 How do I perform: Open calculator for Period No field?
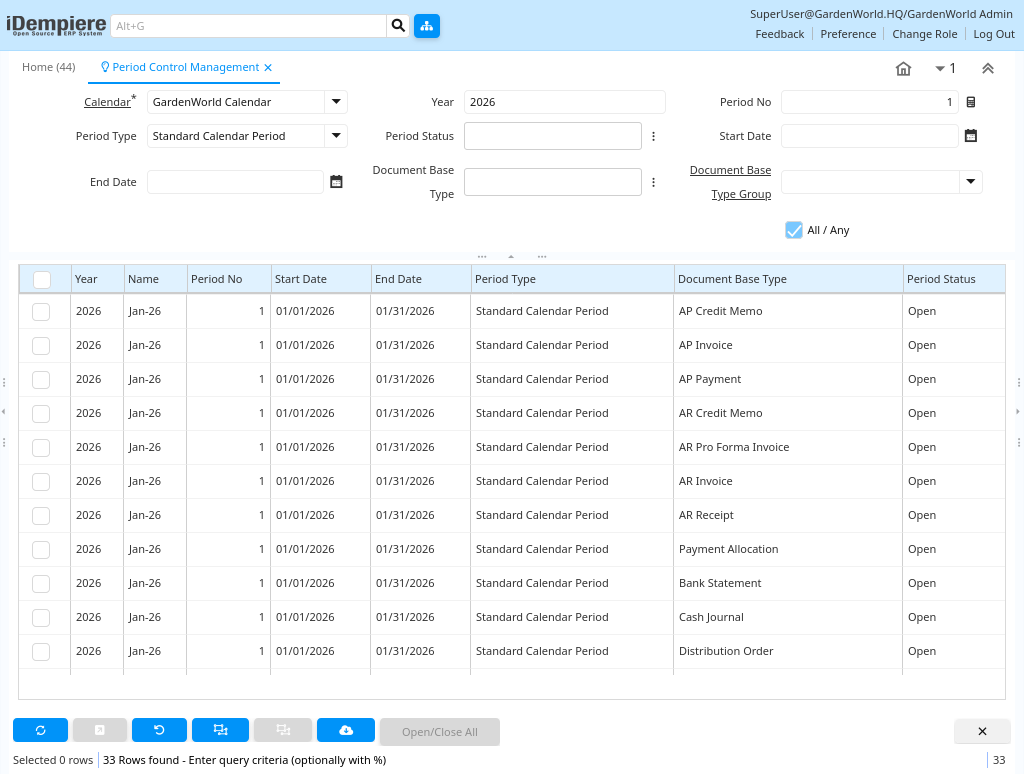(970, 102)
